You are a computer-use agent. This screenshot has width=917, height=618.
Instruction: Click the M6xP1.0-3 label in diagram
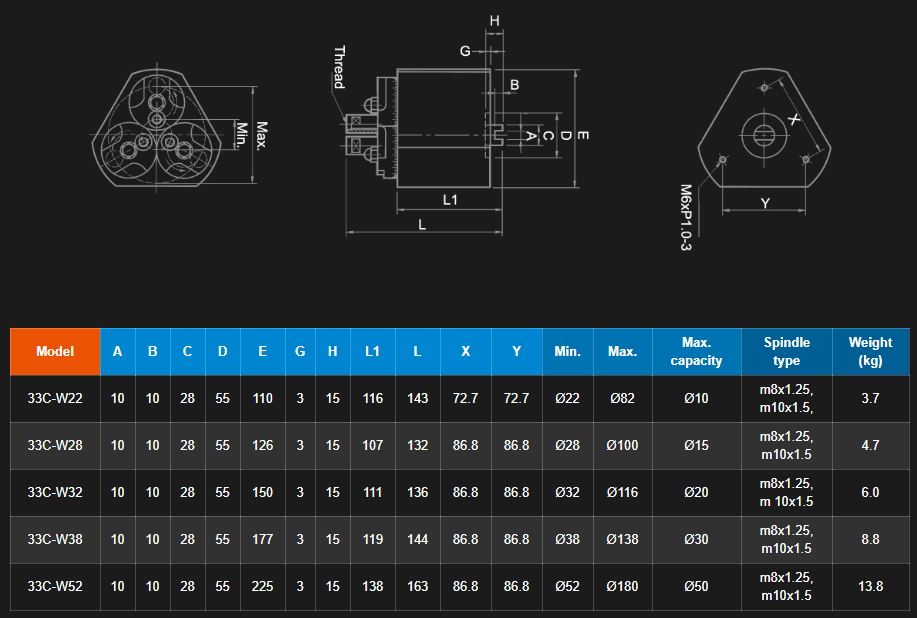pyautogui.click(x=686, y=217)
